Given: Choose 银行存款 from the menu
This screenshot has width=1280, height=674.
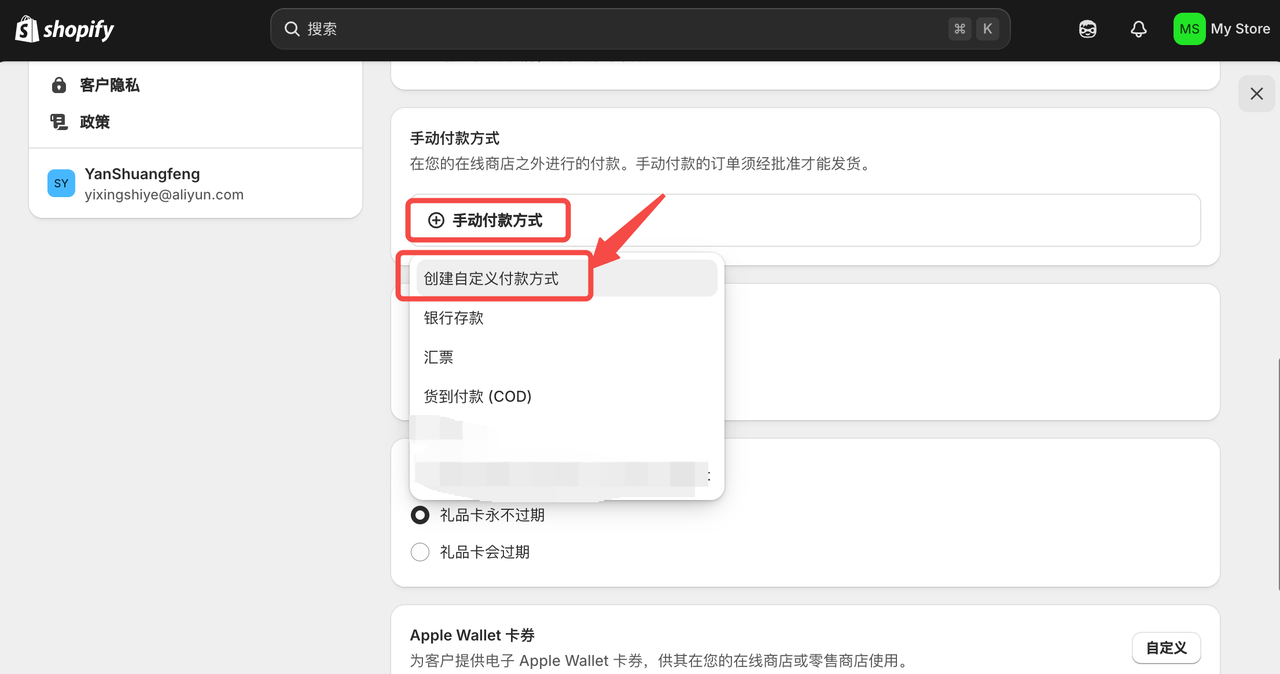Looking at the screenshot, I should 454,317.
